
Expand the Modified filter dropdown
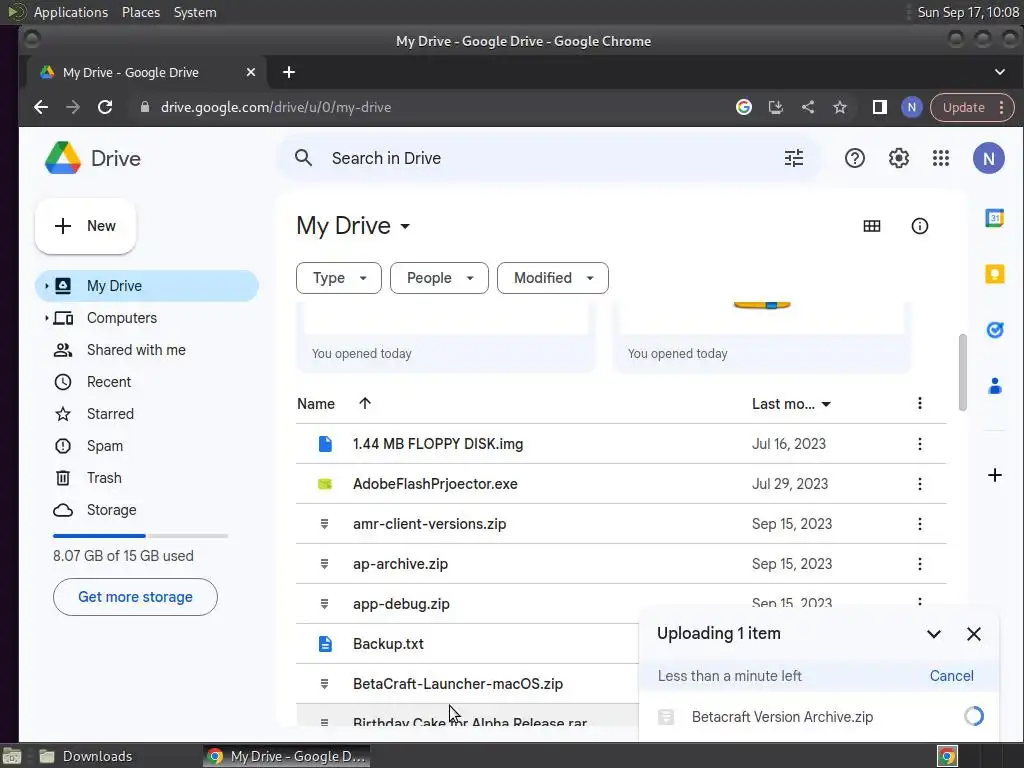(552, 278)
